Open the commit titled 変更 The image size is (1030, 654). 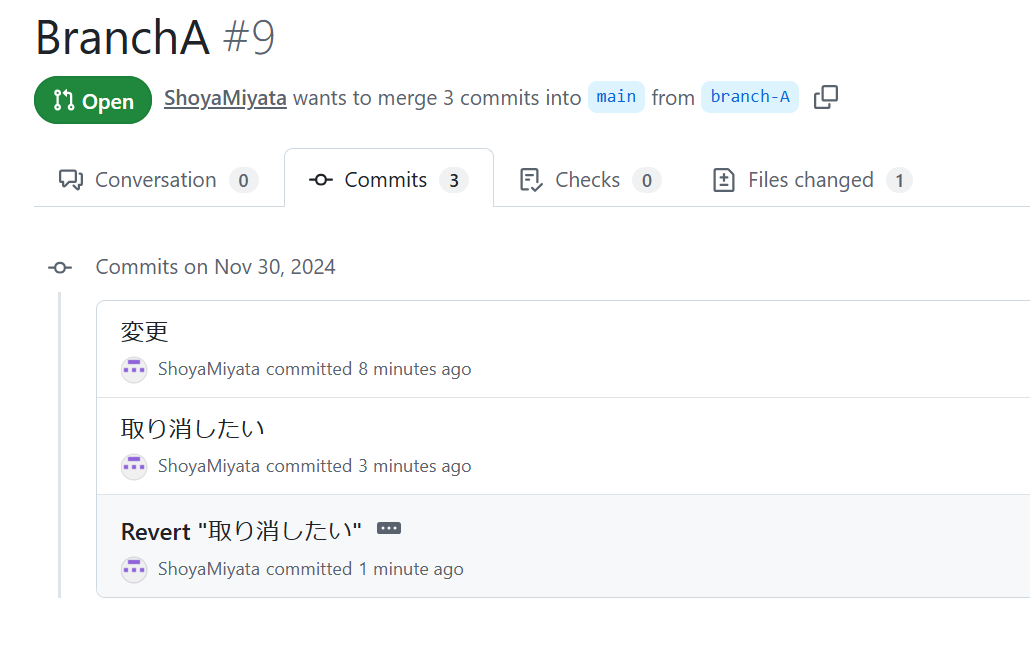pyautogui.click(x=145, y=332)
